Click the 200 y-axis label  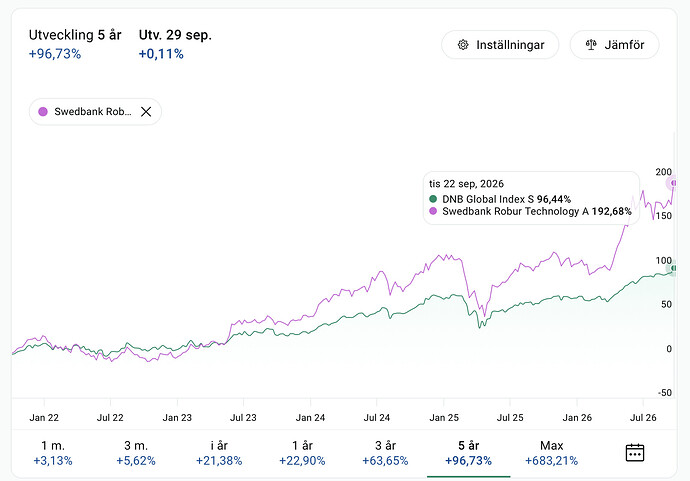point(664,172)
